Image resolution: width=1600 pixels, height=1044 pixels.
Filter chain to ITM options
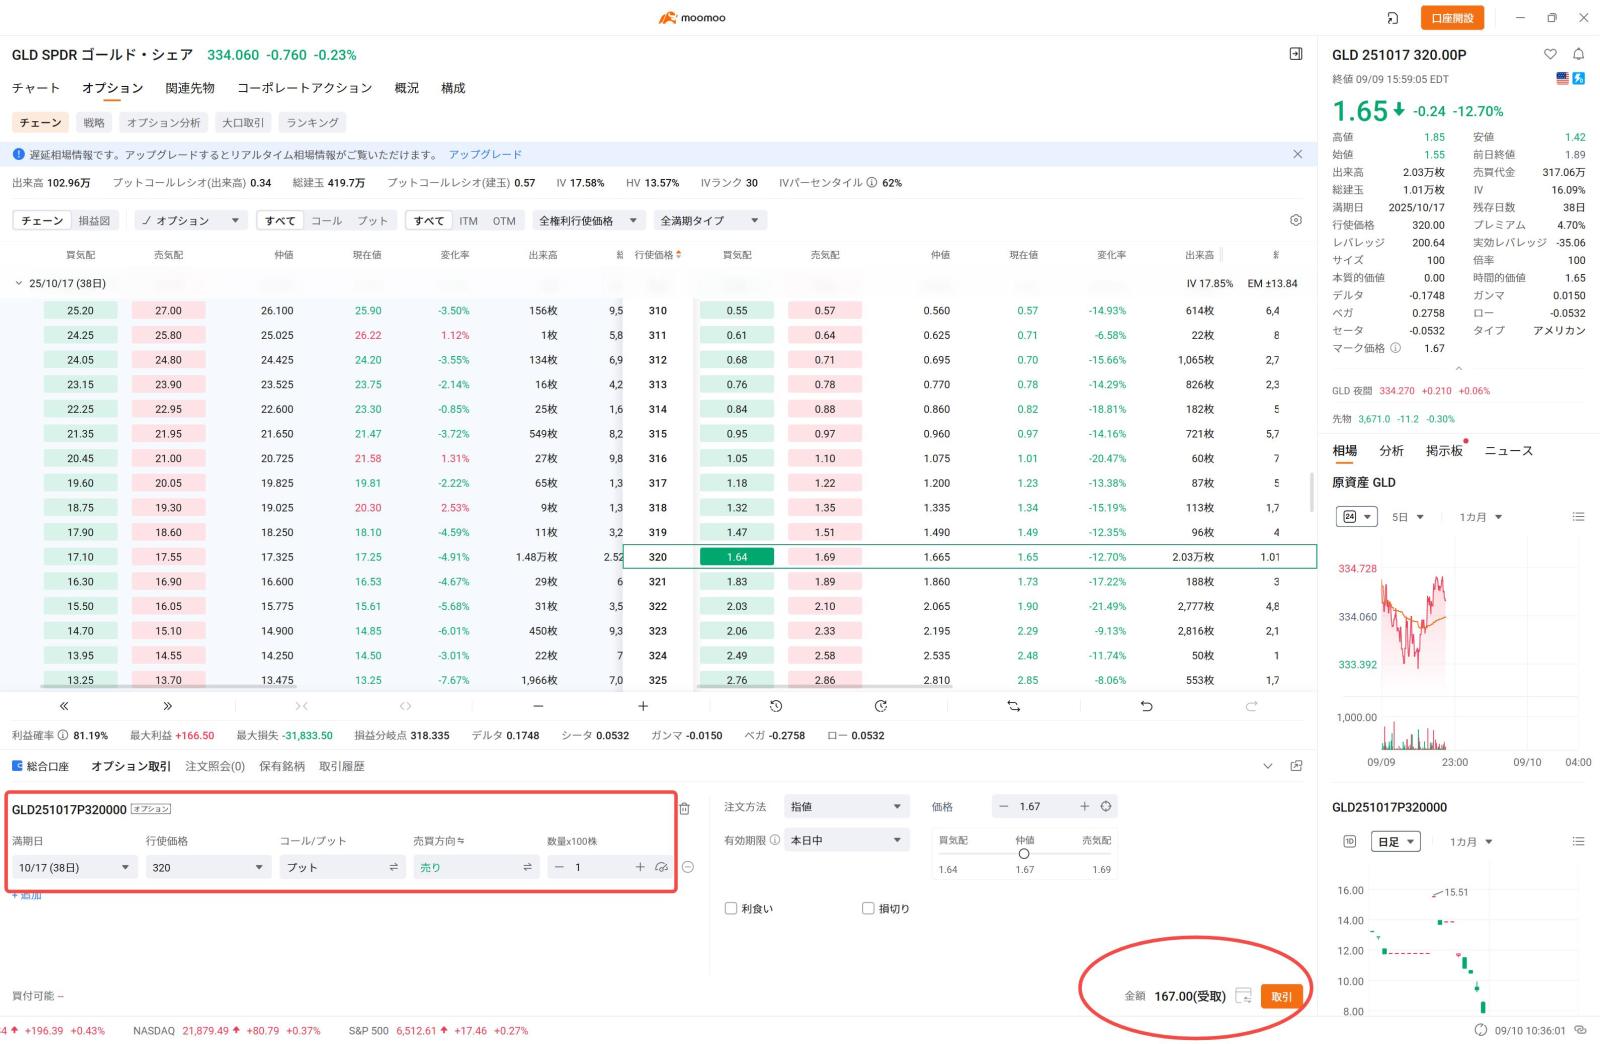468,220
